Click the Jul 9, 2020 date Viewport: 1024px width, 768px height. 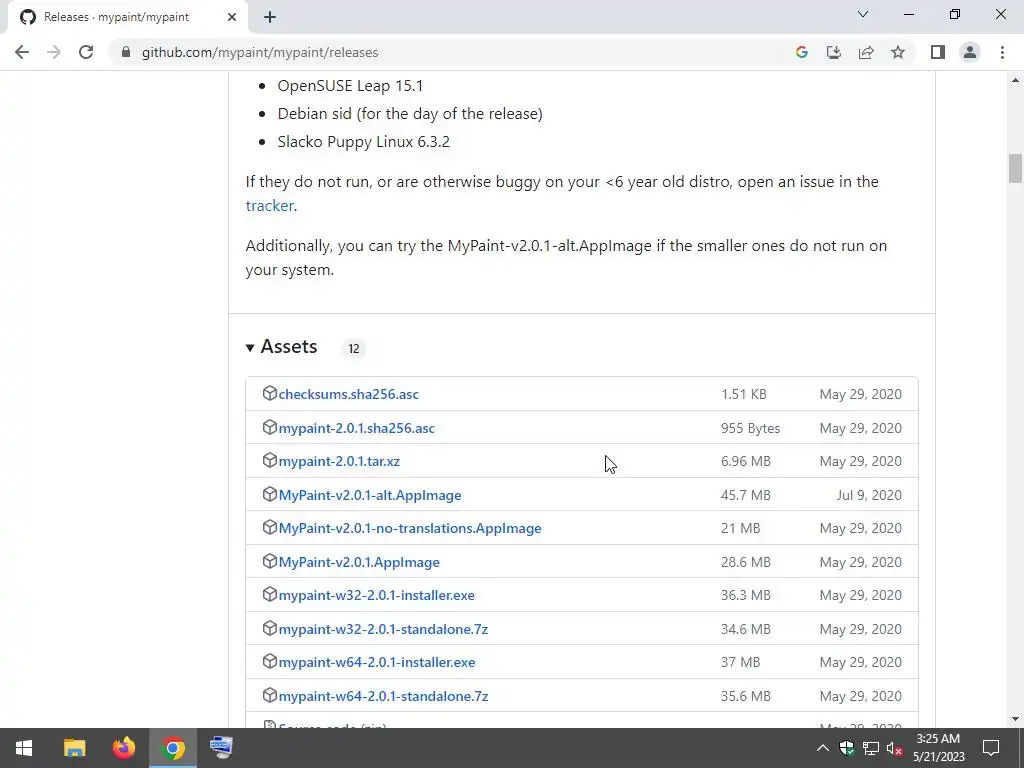tap(869, 495)
